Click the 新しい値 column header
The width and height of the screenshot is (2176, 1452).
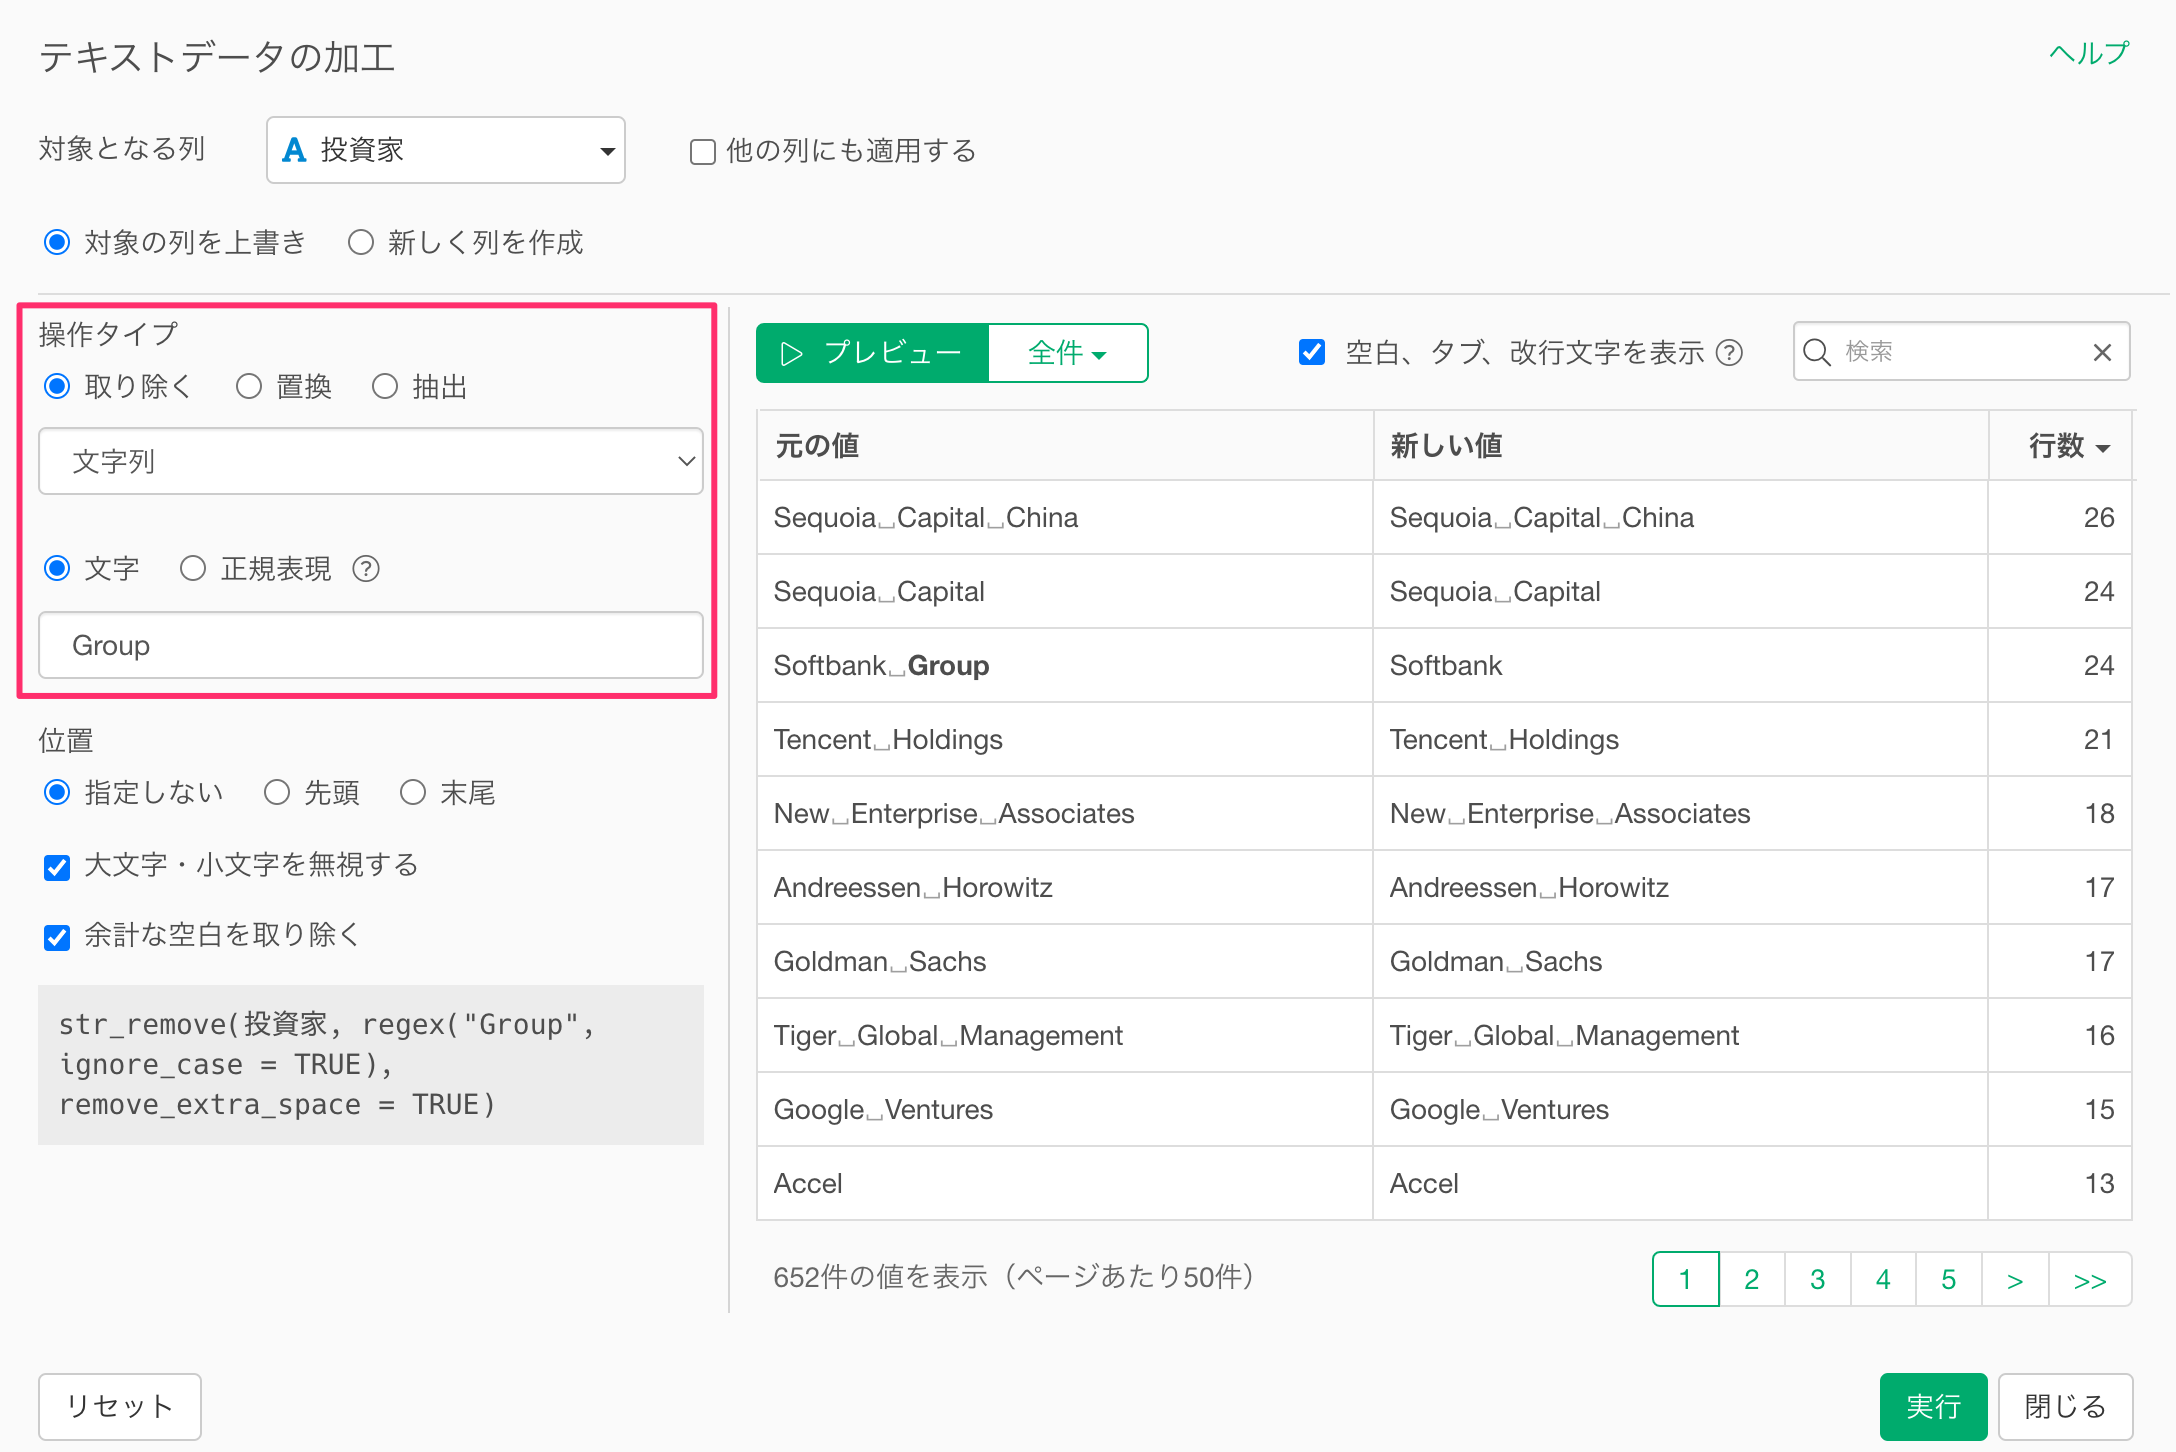pos(1681,446)
